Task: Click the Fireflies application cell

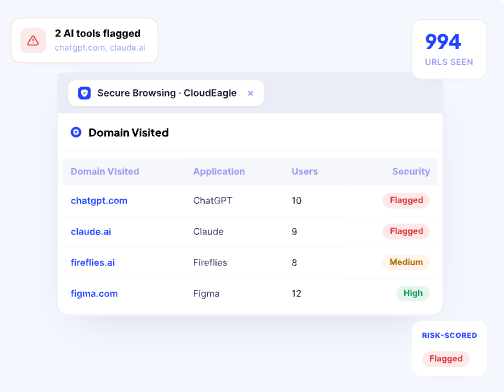Action: coord(210,263)
